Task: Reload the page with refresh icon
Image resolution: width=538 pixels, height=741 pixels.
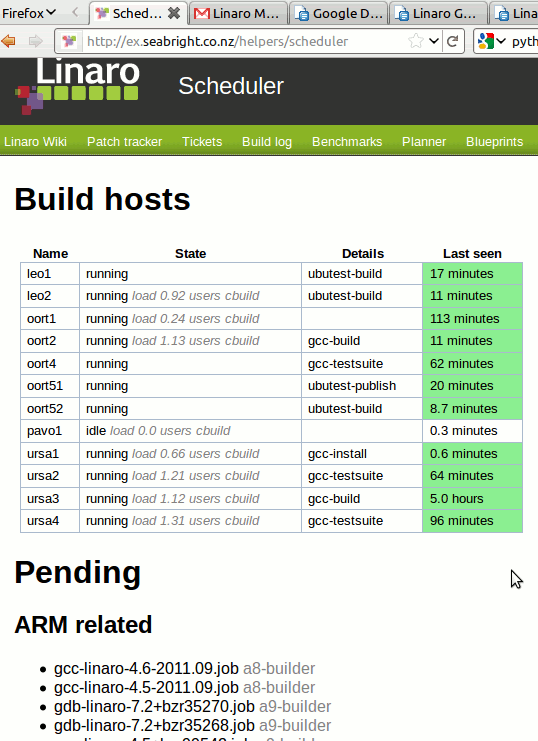Action: 452,41
